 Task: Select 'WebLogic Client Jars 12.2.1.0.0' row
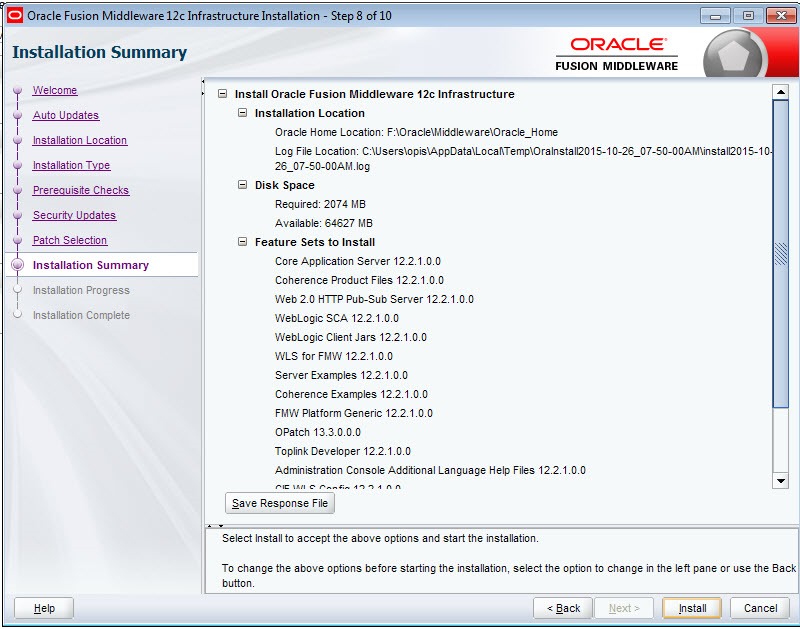coord(351,337)
